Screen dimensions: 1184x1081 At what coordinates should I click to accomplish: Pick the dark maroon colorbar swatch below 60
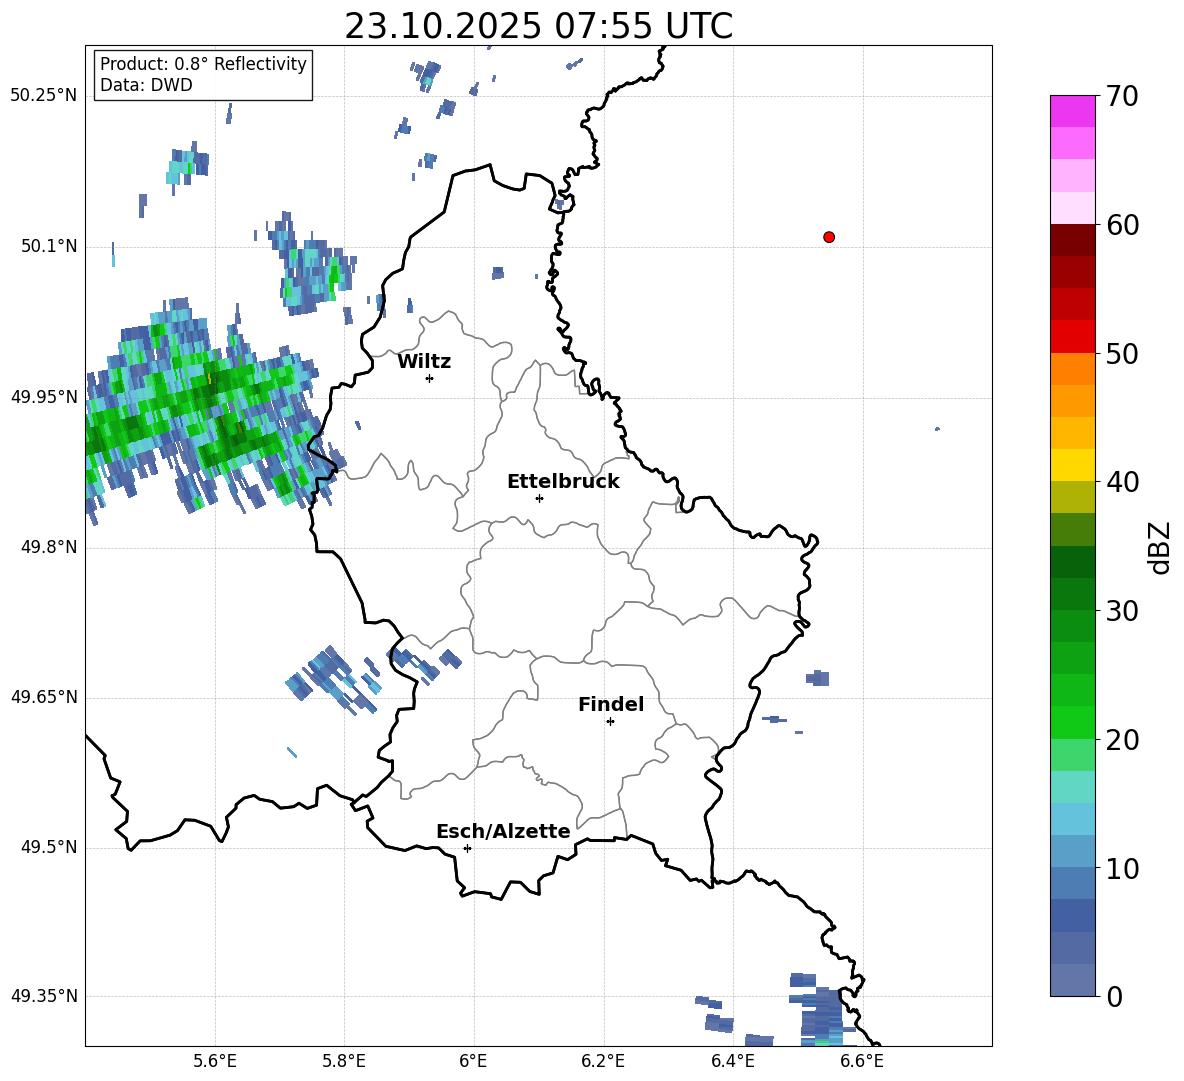(1073, 240)
